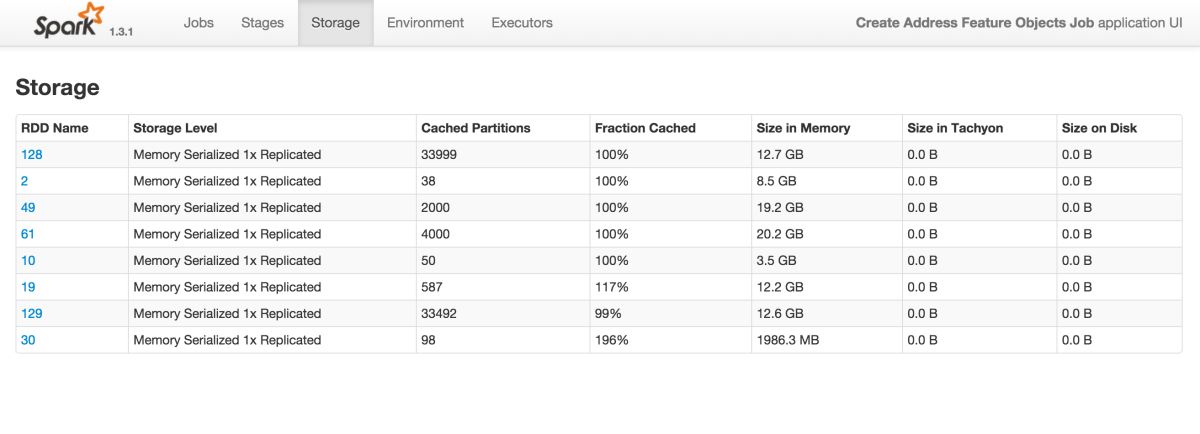Select RDD 19 link
The height and width of the screenshot is (434, 1200).
29,287
